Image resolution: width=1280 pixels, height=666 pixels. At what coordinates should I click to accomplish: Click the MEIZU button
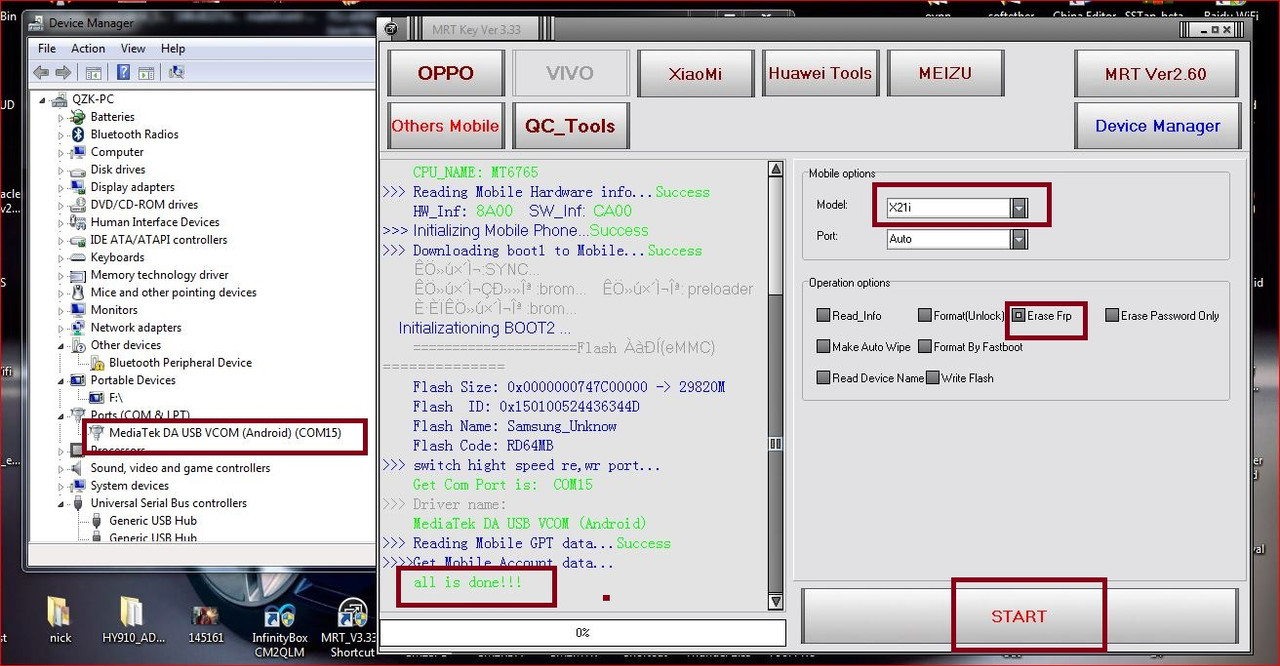click(945, 73)
